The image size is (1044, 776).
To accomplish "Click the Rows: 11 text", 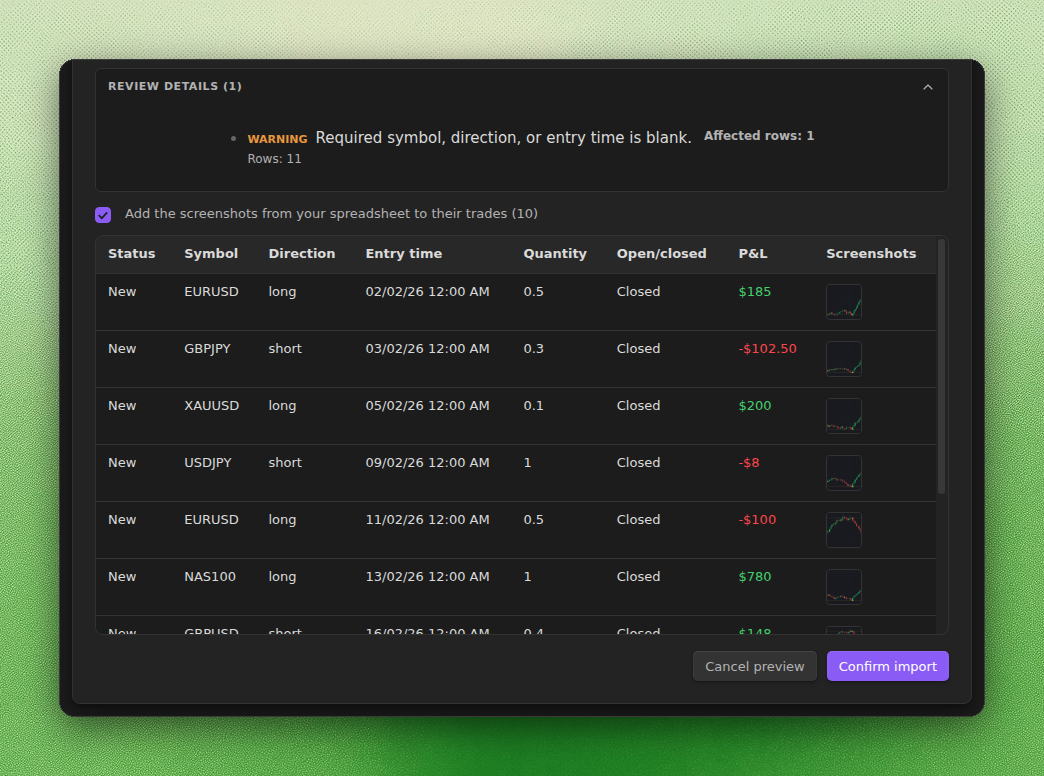I will [274, 159].
